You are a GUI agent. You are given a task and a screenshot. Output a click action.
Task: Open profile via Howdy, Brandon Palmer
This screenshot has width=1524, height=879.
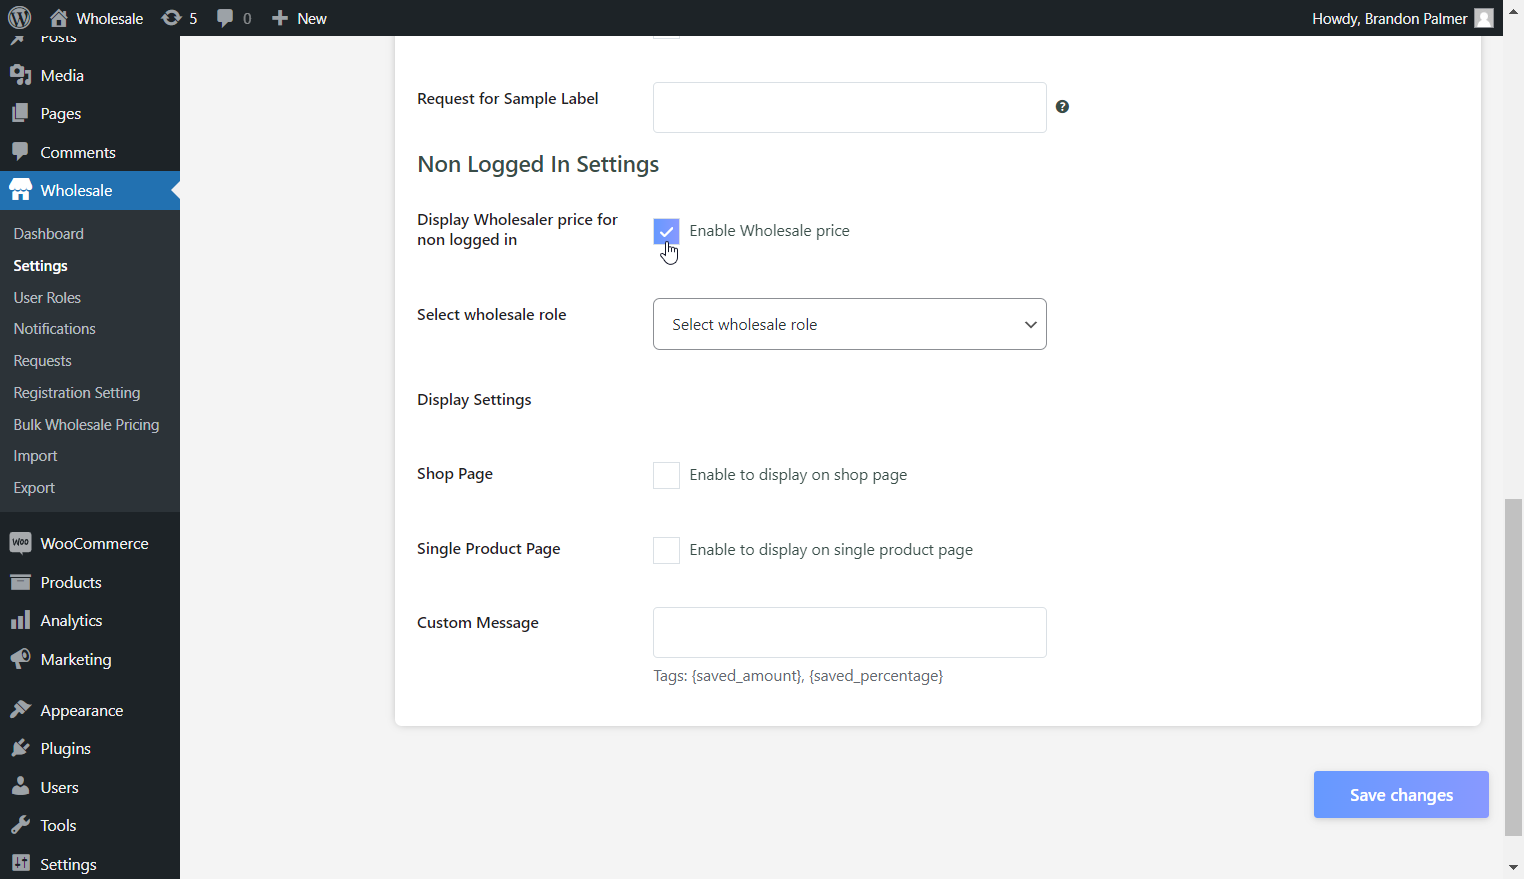(1389, 17)
